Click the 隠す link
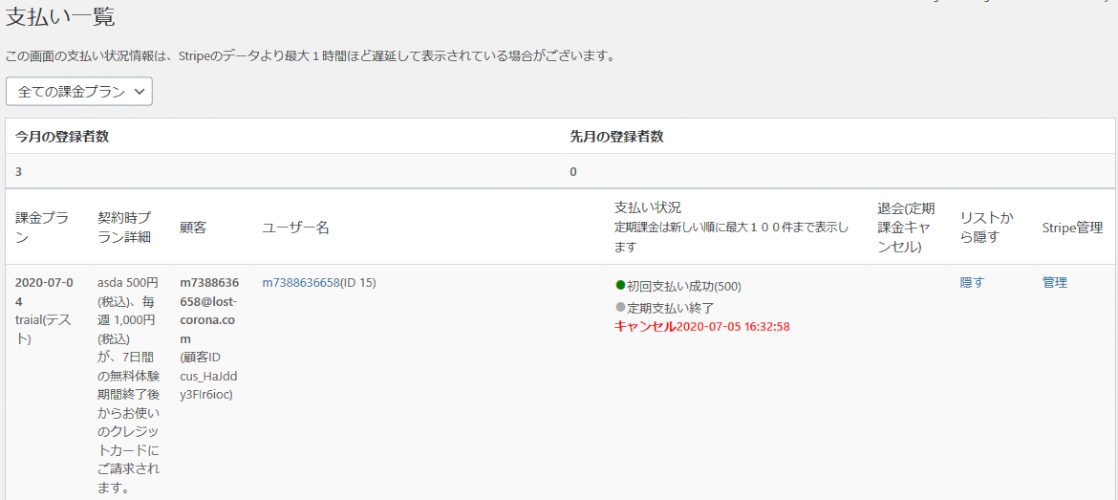Image resolution: width=1118 pixels, height=500 pixels. pos(972,282)
